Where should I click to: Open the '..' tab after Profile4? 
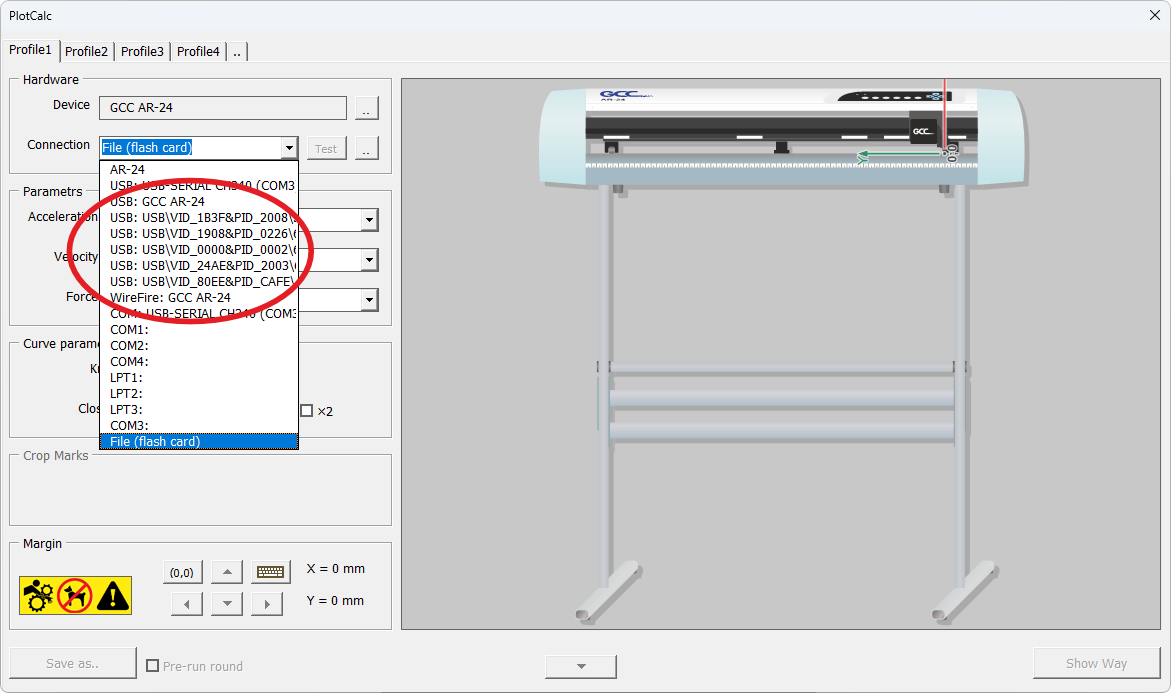237,52
